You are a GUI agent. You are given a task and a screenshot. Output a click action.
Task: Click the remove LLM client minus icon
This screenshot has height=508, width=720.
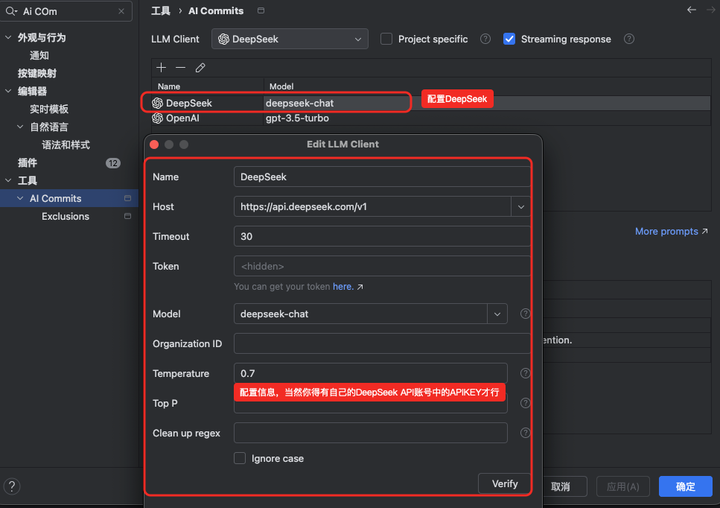[x=180, y=68]
